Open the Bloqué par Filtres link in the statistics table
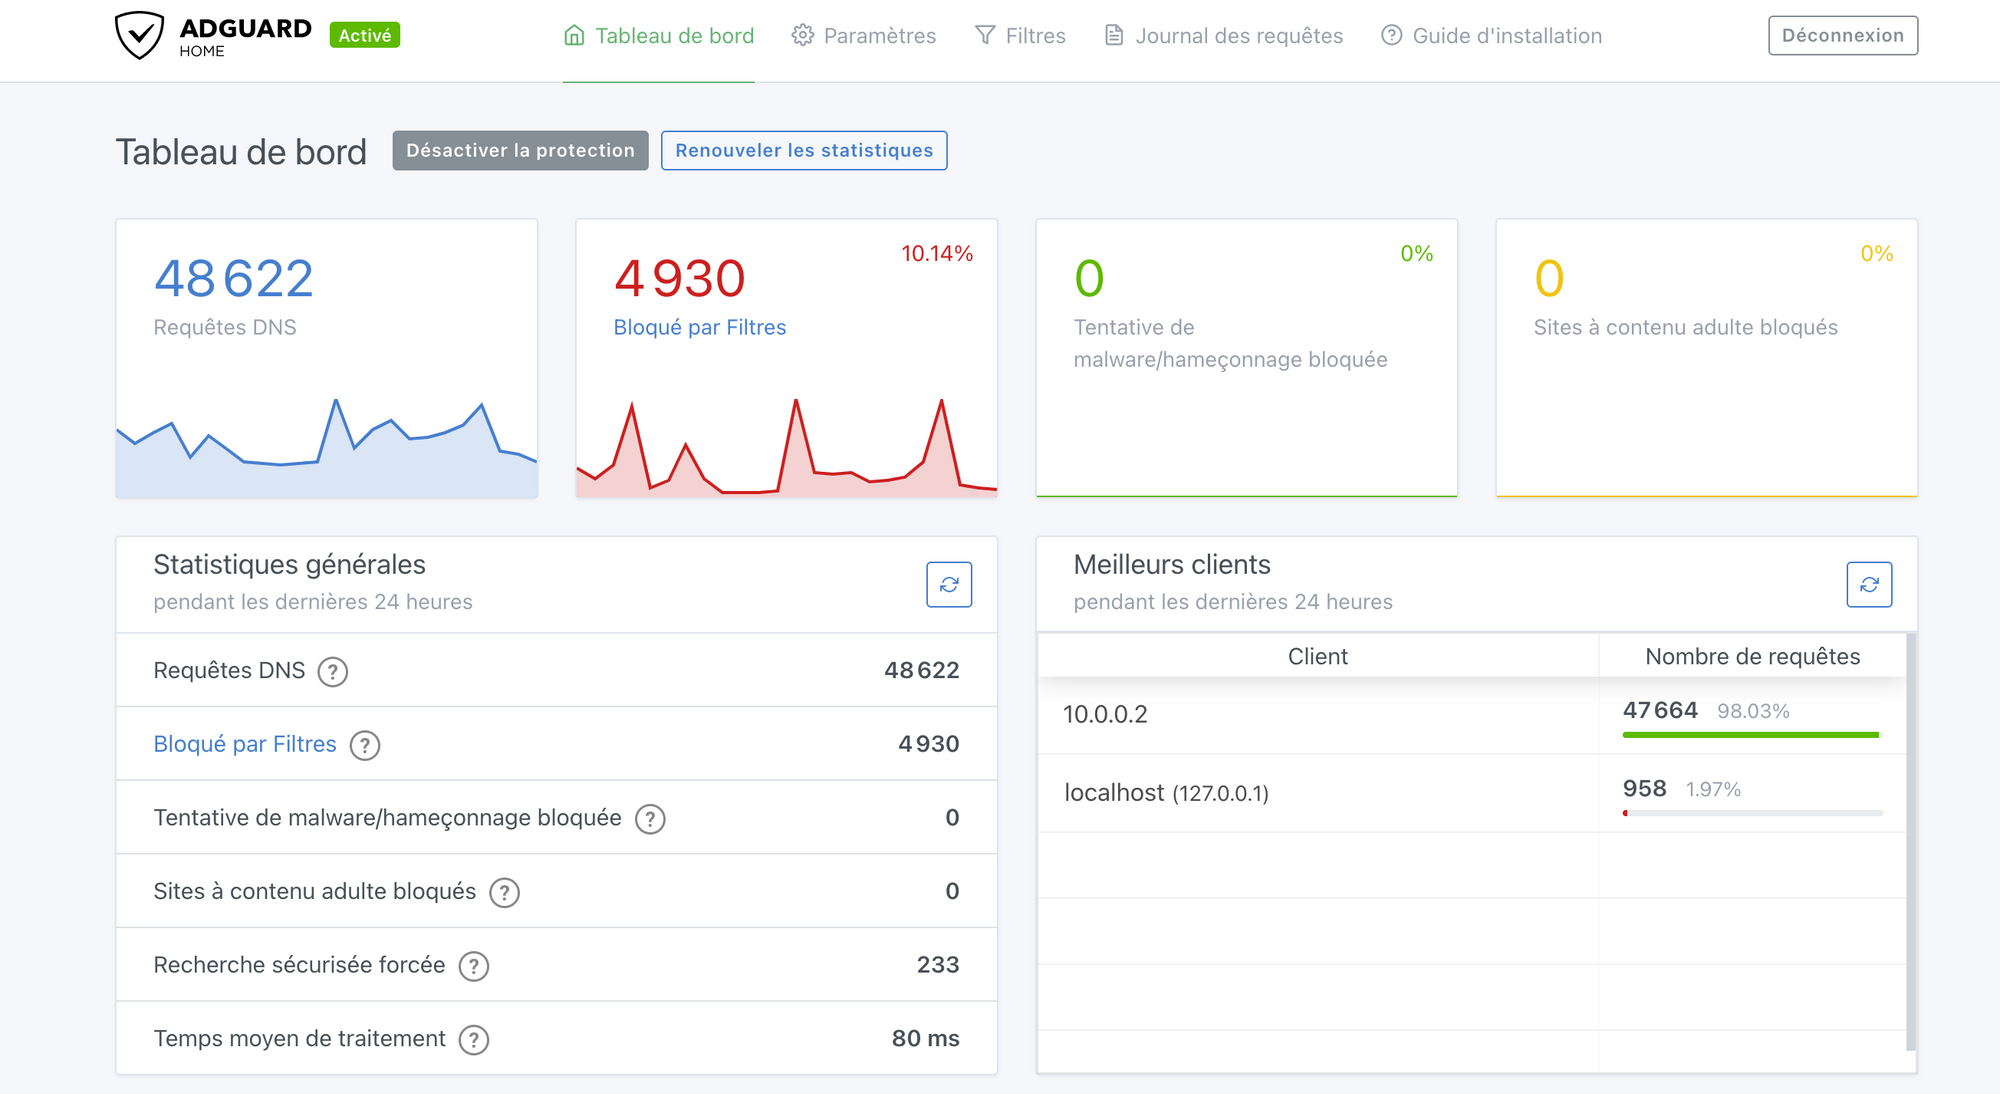The width and height of the screenshot is (2000, 1094). tap(245, 744)
